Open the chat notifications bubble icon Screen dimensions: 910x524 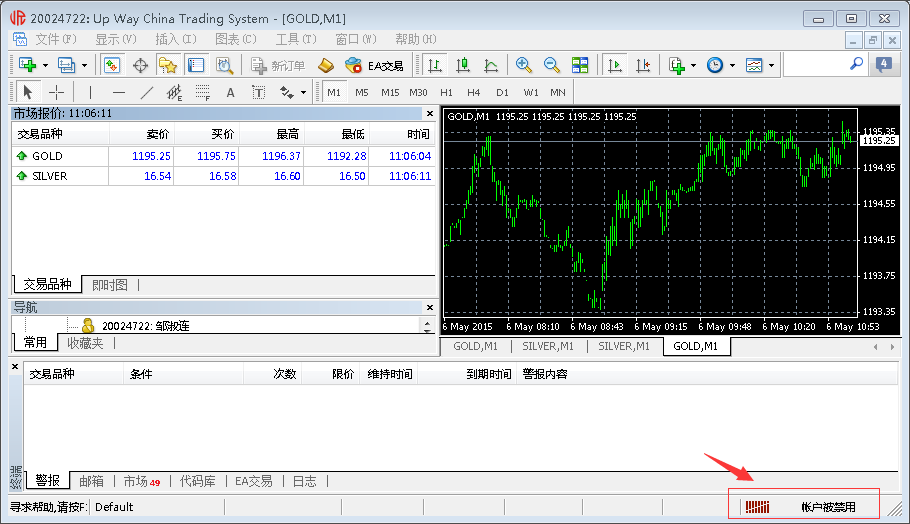[884, 64]
